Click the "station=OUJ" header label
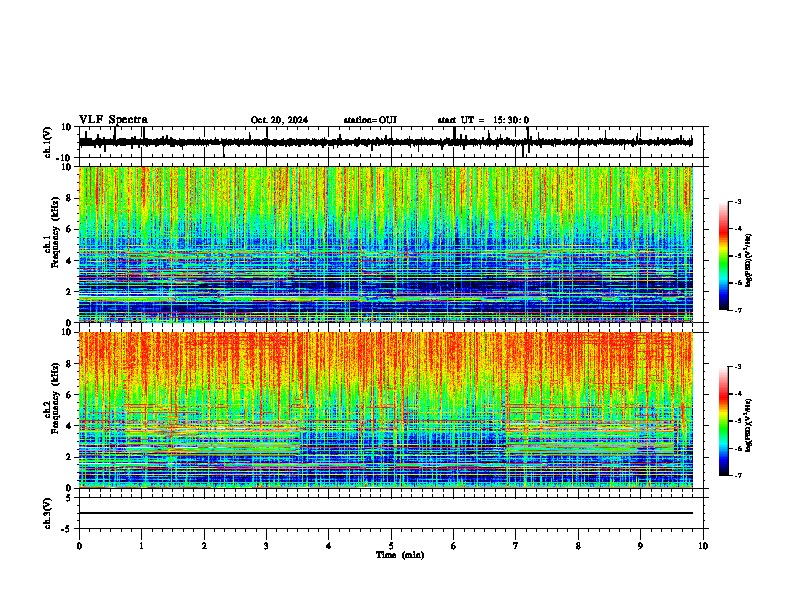 pos(370,120)
